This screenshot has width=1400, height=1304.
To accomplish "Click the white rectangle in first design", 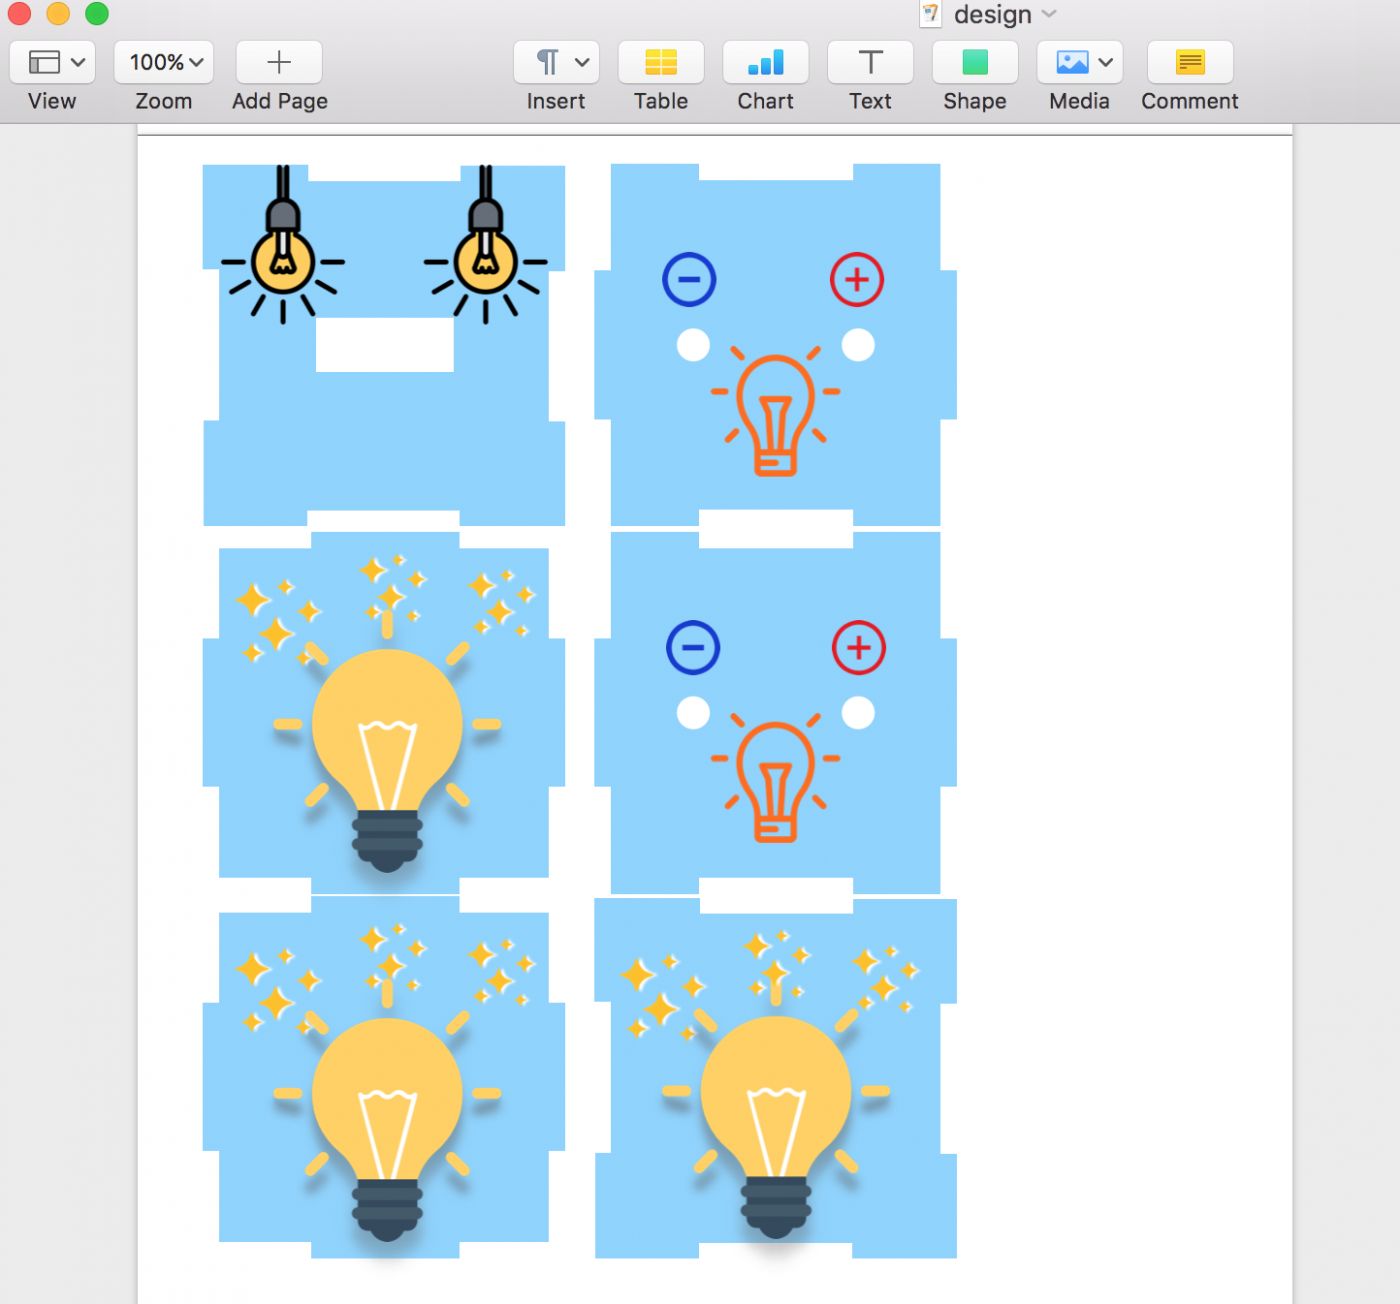I will tap(385, 345).
